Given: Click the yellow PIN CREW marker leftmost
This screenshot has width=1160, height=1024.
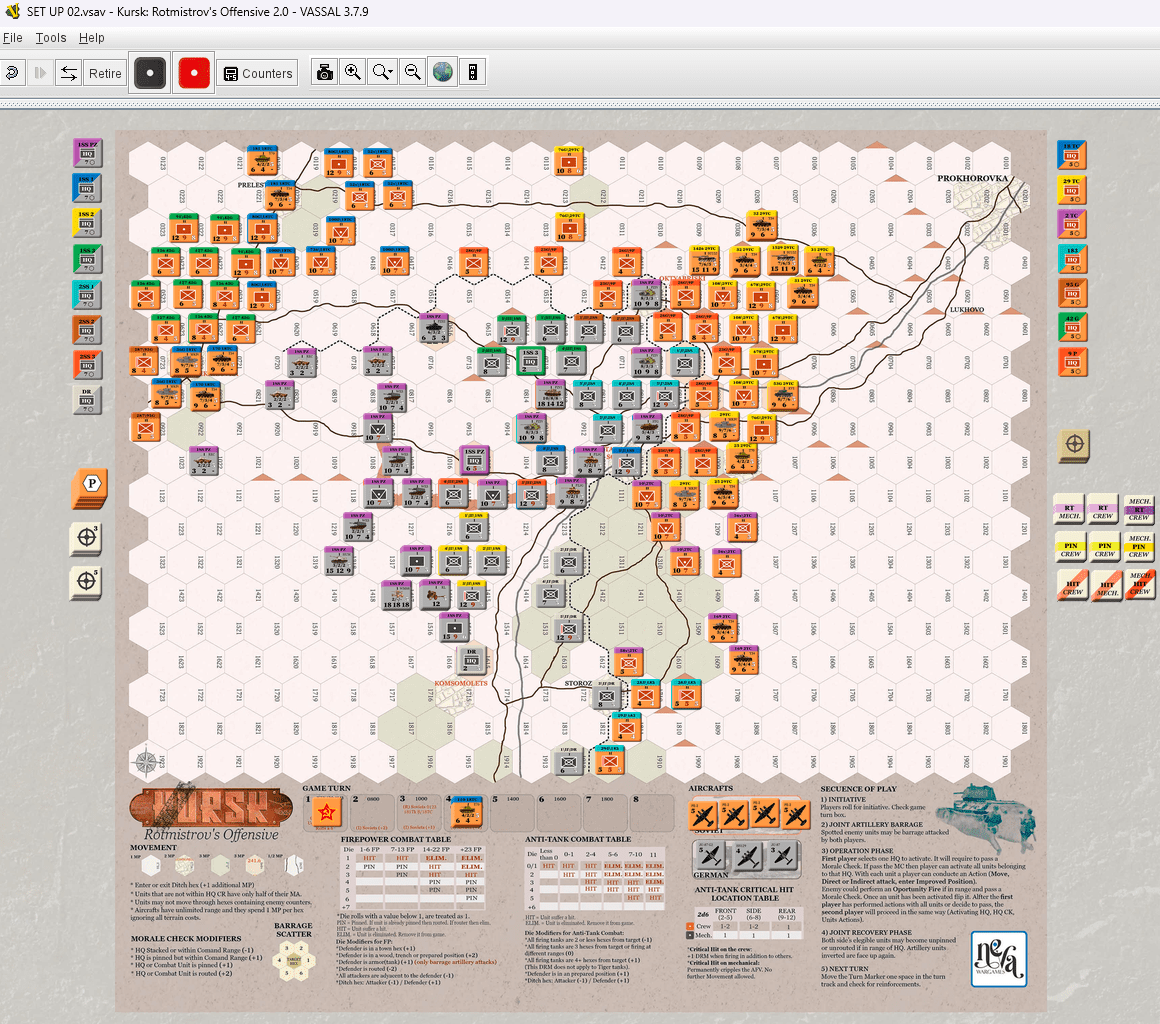Looking at the screenshot, I should pyautogui.click(x=1070, y=546).
